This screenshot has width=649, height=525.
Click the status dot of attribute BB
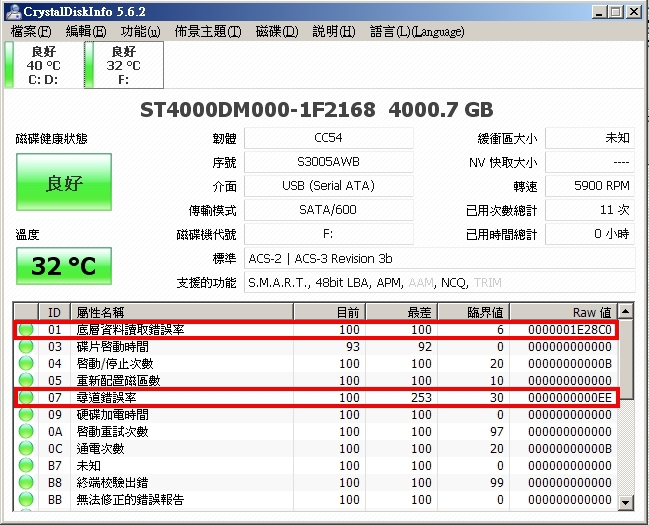(26, 499)
